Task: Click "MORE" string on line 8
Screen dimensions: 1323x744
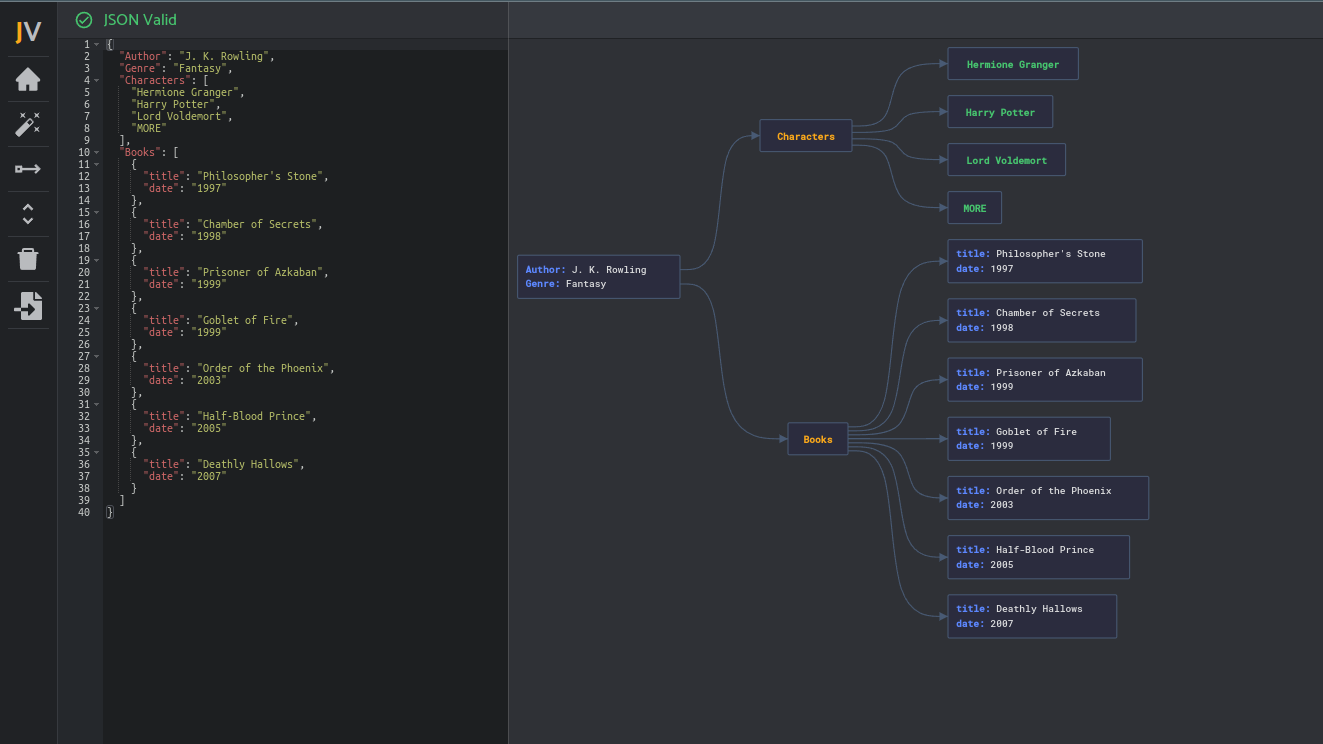Action: click(x=149, y=129)
